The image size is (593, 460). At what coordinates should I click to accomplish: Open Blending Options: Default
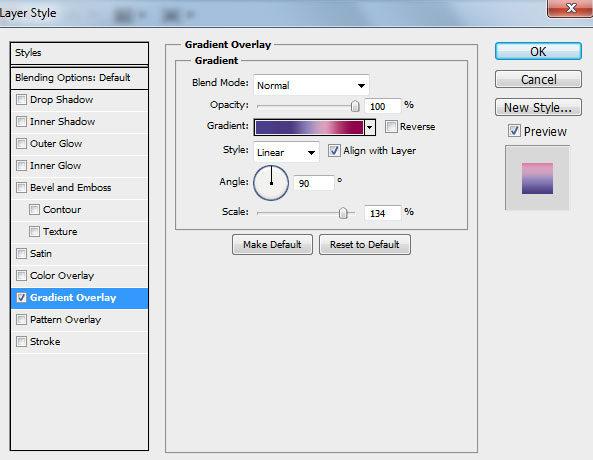point(79,78)
